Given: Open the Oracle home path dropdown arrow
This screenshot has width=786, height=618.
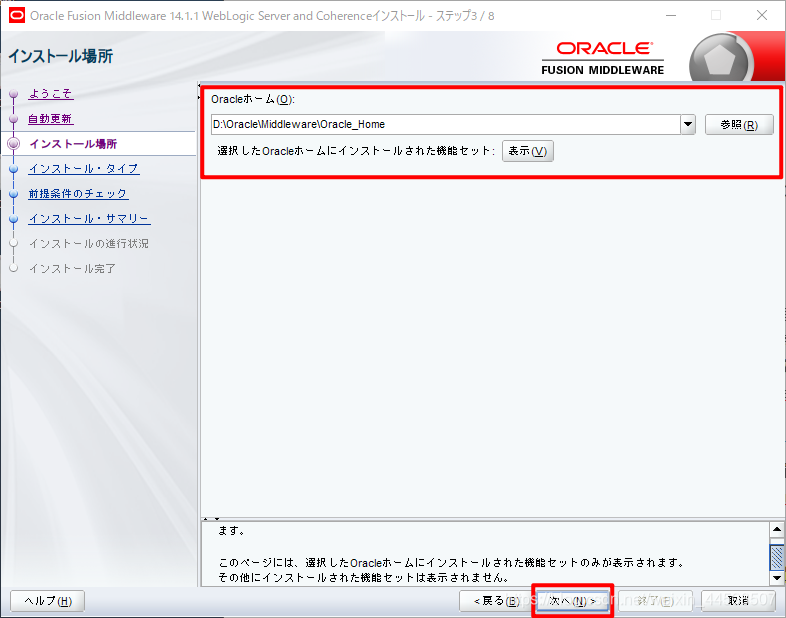Looking at the screenshot, I should [688, 124].
